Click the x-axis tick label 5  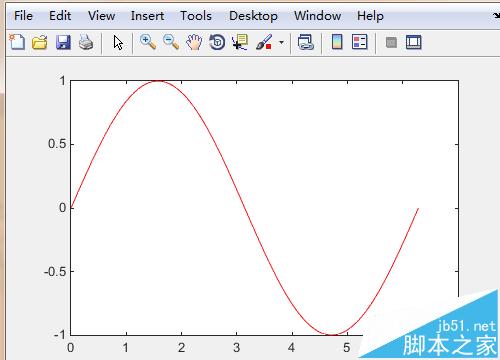[347, 348]
